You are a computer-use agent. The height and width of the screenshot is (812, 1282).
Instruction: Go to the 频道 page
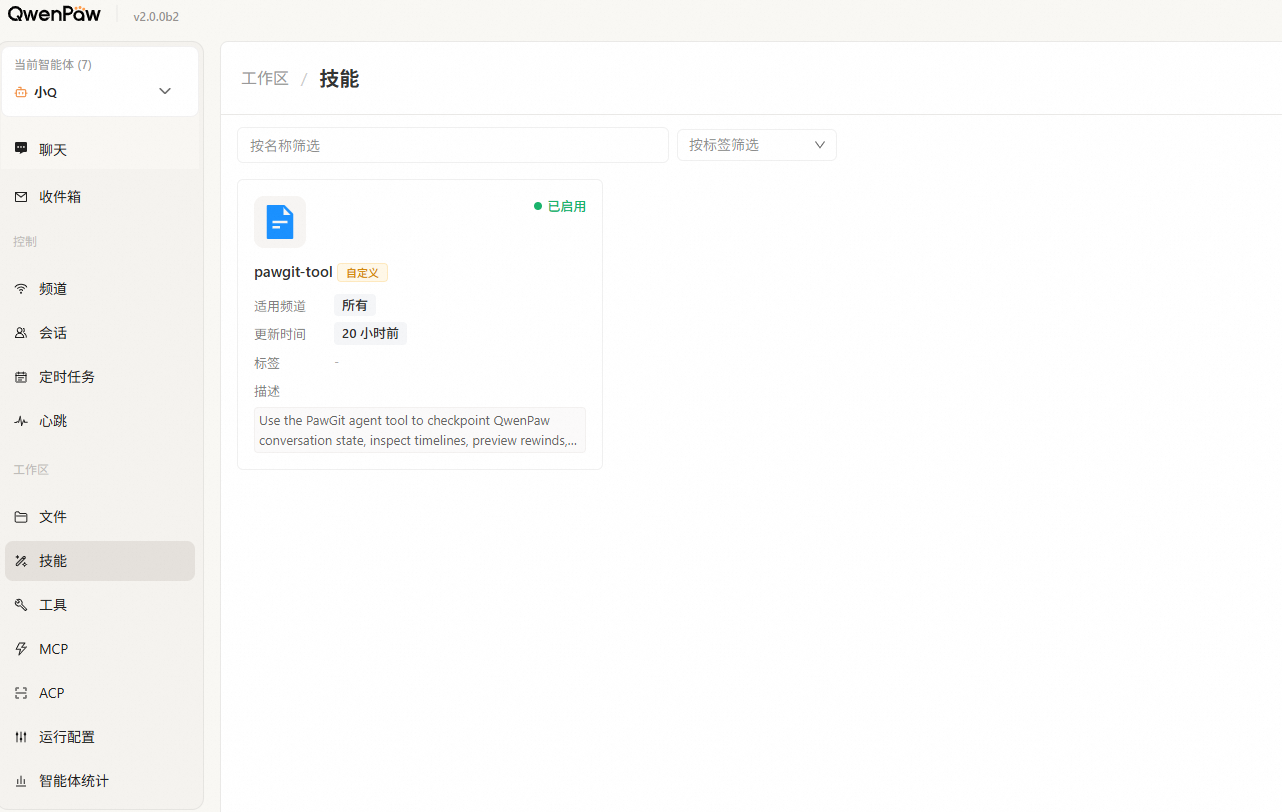[100, 289]
